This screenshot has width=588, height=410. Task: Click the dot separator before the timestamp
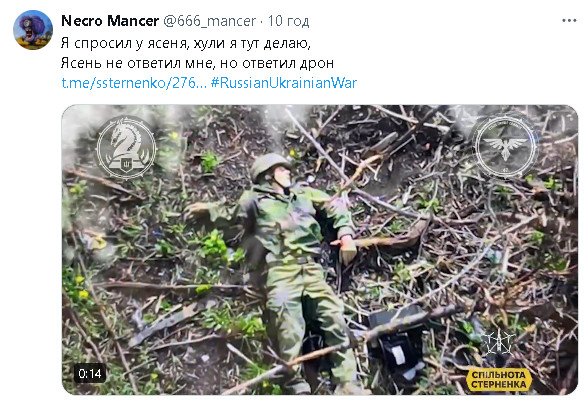262,21
